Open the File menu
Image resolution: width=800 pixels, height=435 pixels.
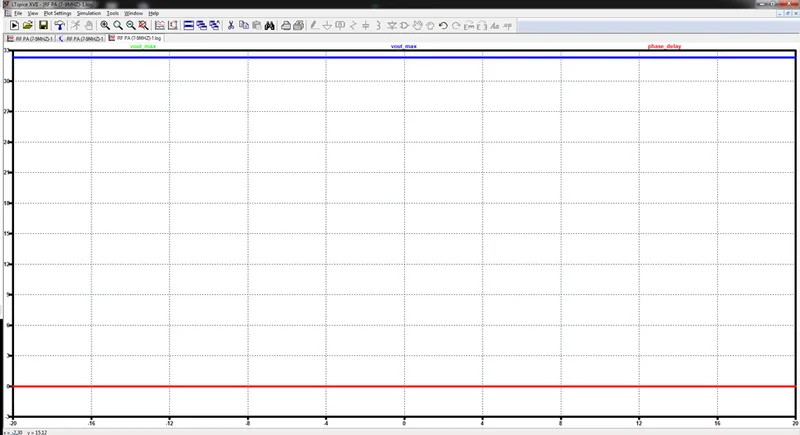pyautogui.click(x=18, y=13)
